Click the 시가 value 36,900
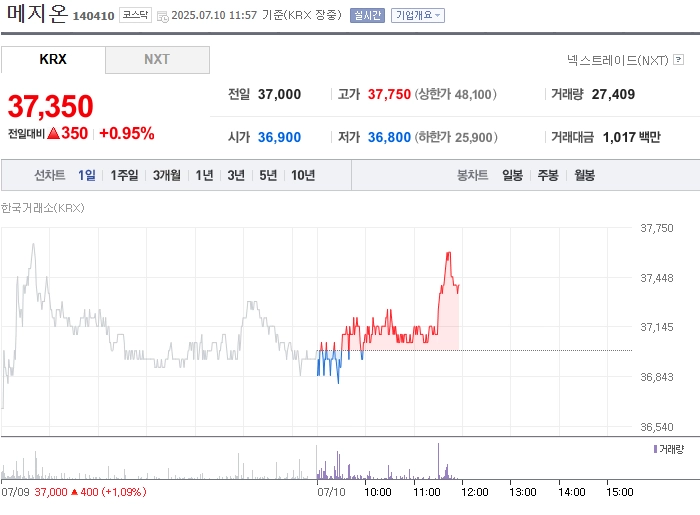The image size is (700, 515). [x=279, y=137]
